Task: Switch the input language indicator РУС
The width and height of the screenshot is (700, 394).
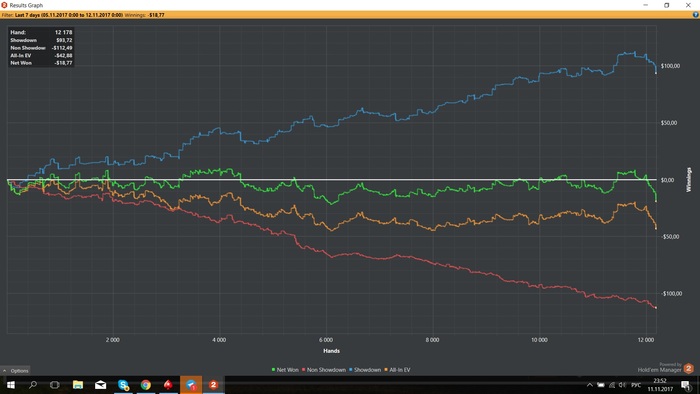Action: (636, 385)
